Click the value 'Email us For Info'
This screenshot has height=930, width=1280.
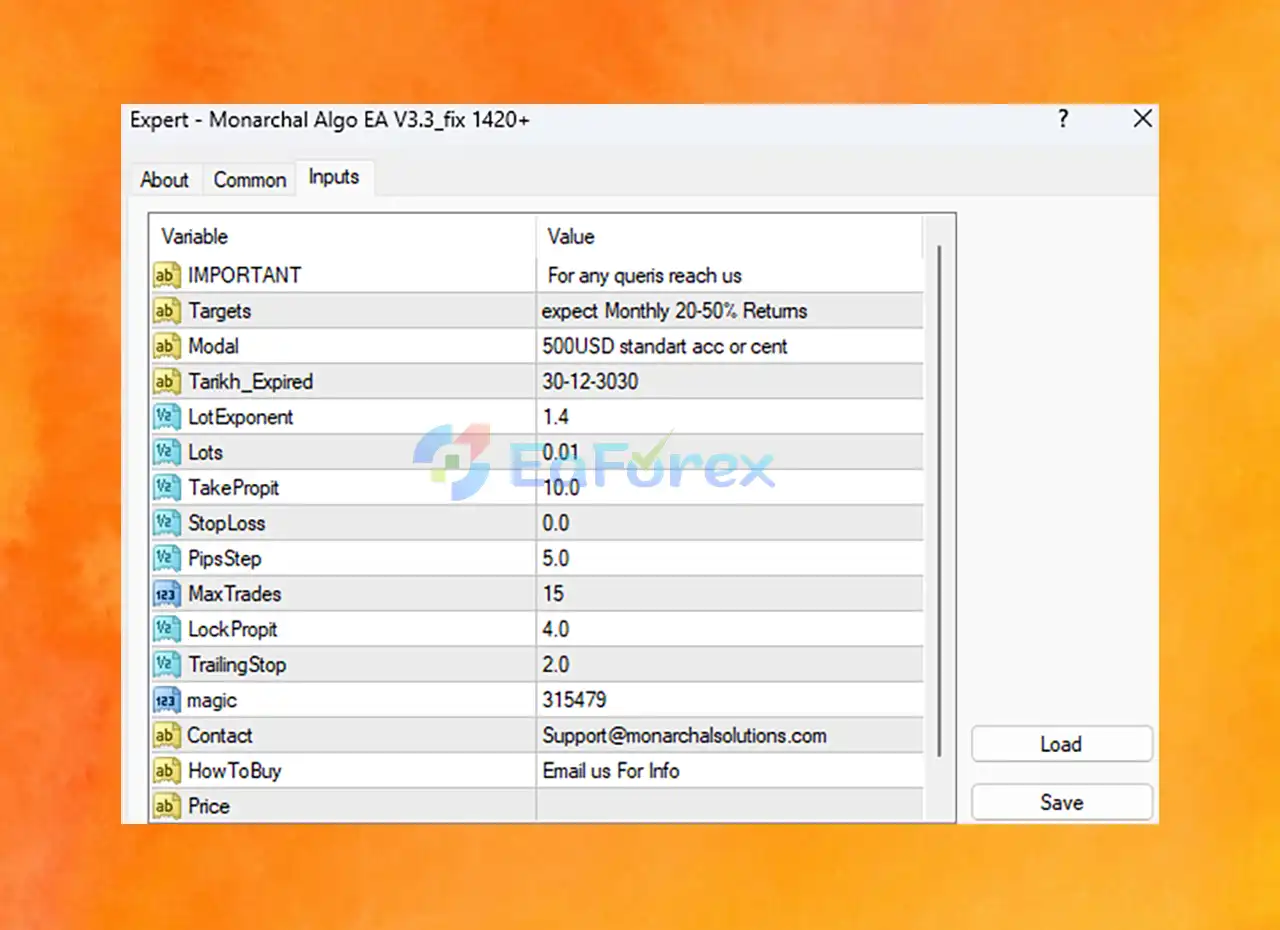pos(611,771)
